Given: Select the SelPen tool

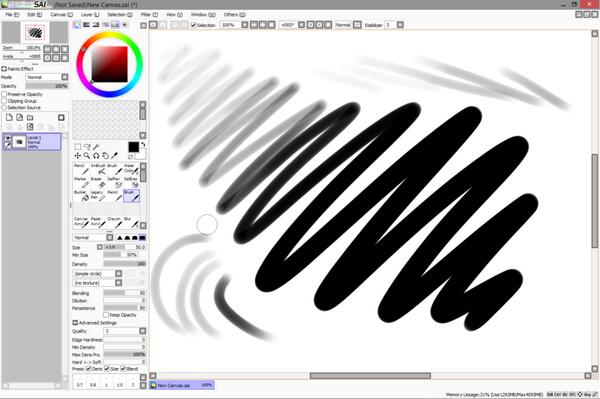Looking at the screenshot, I should (114, 182).
